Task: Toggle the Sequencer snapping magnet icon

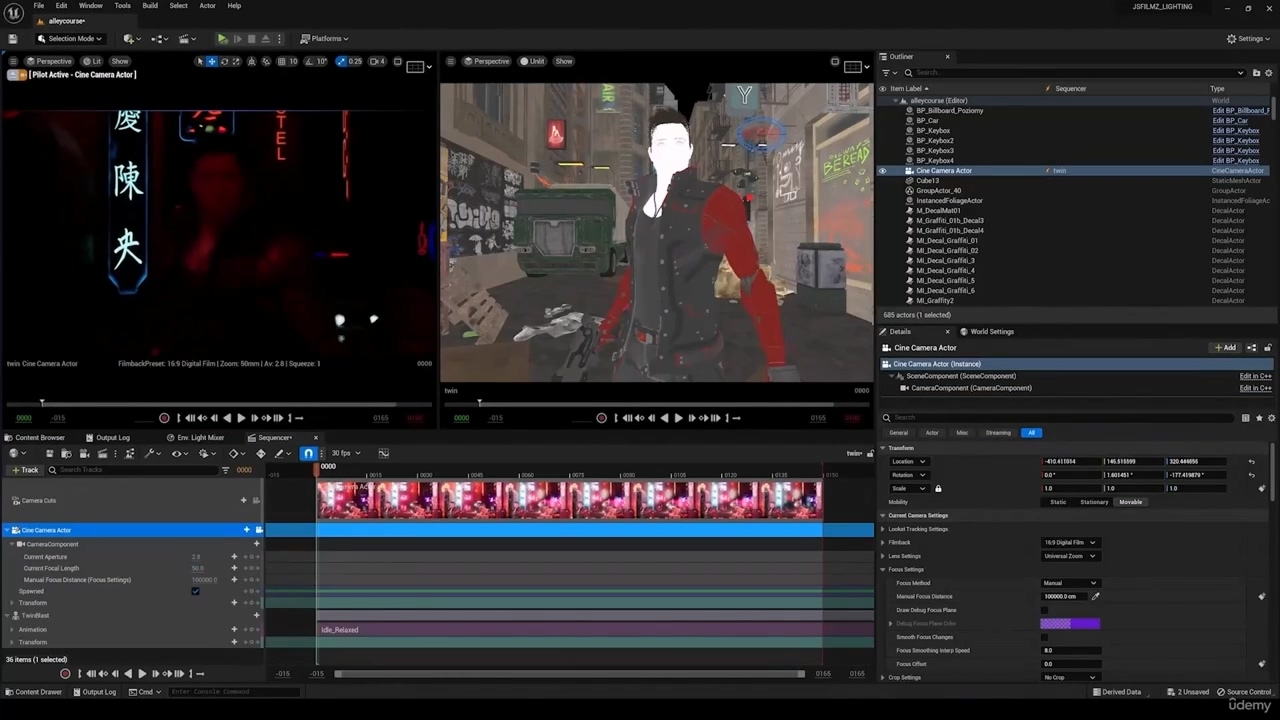Action: click(308, 453)
